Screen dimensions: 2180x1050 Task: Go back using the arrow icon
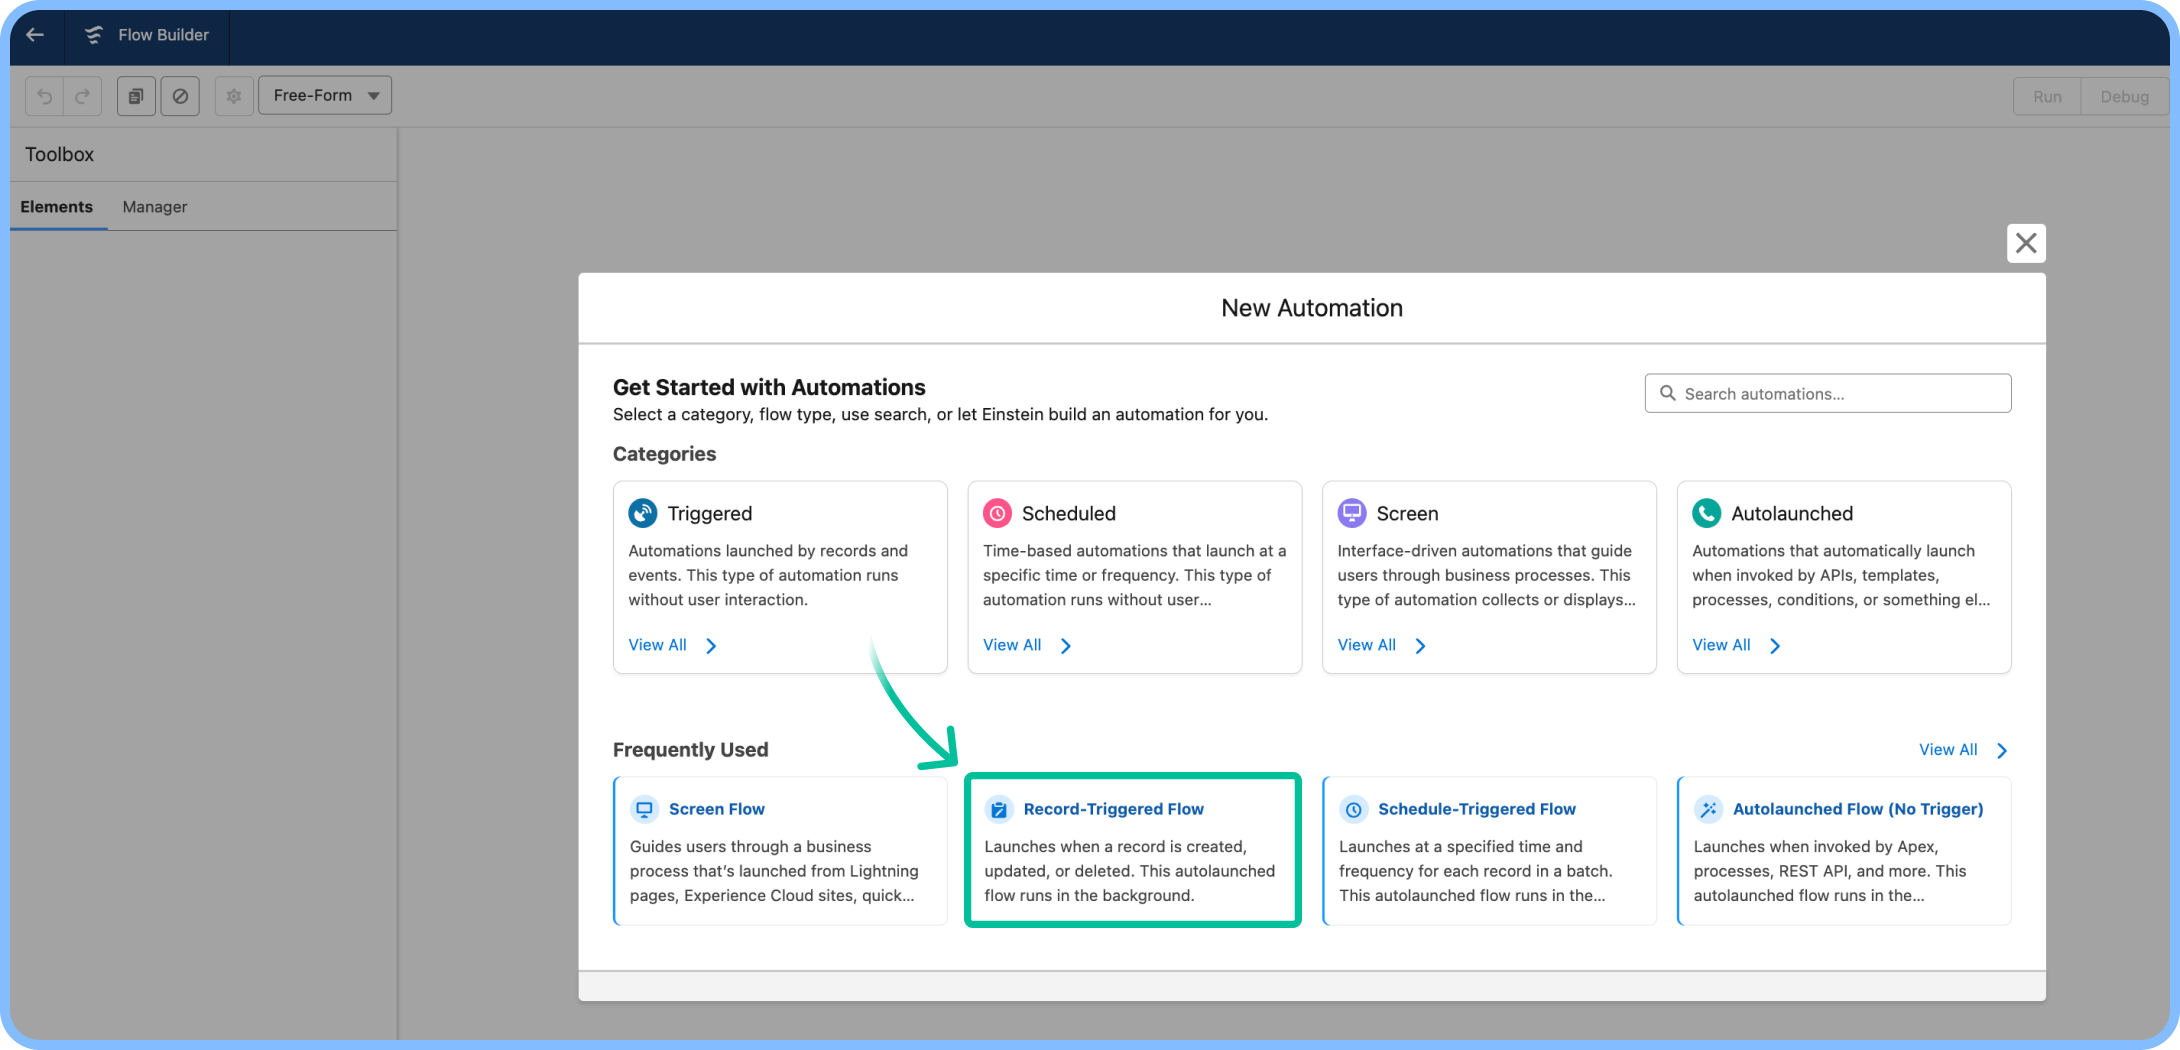click(x=35, y=35)
